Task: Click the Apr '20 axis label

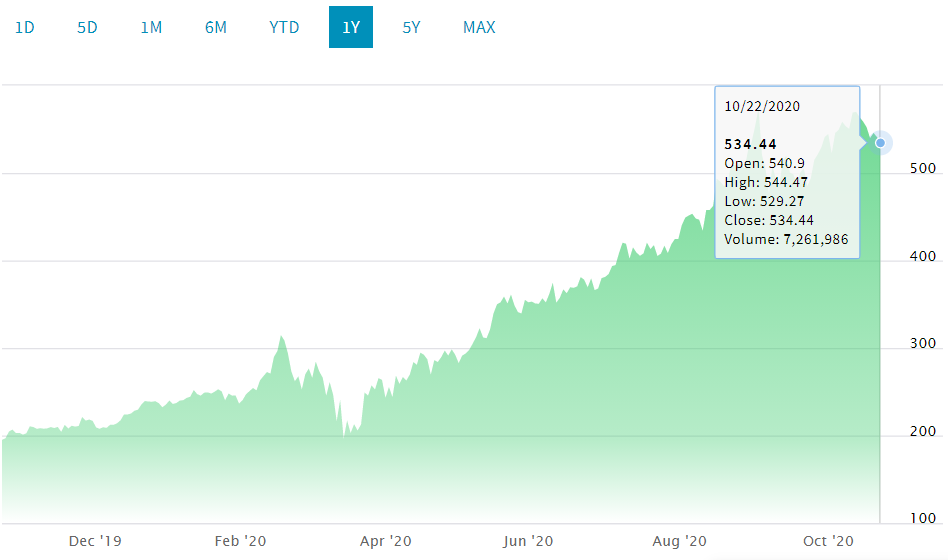Action: (386, 541)
